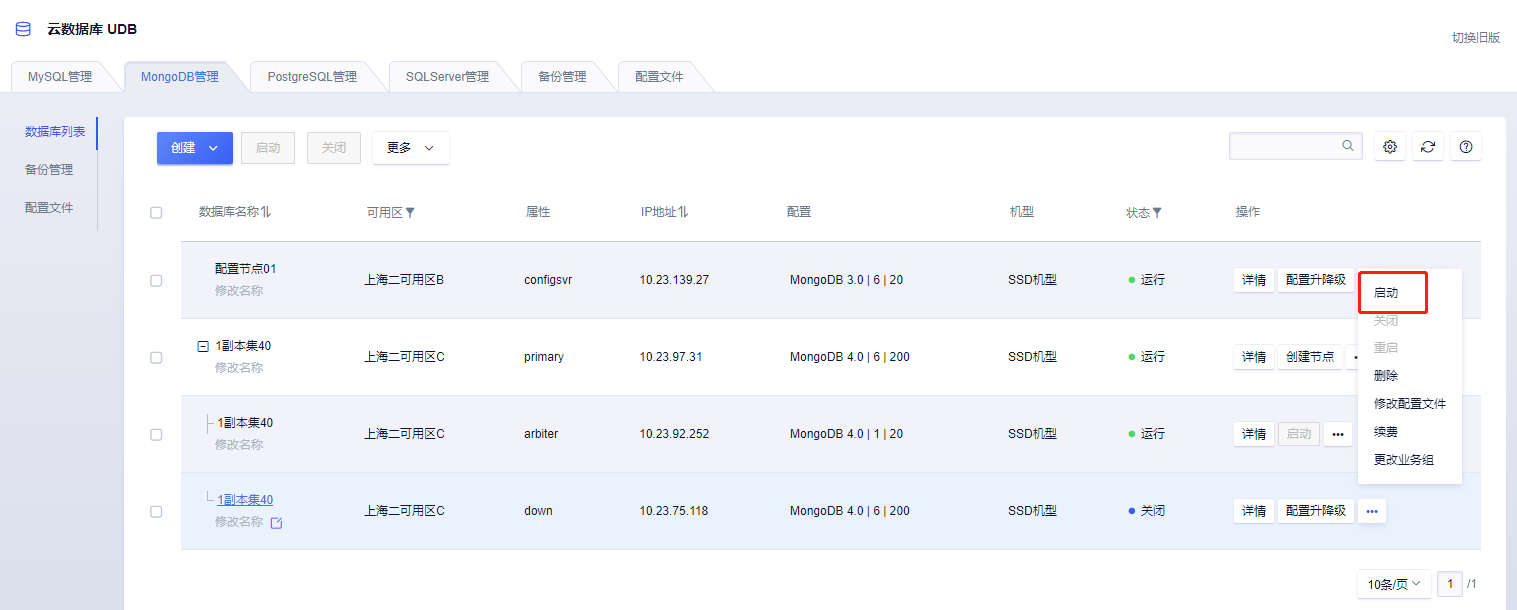Click the 云数据库 UDB logo icon
The height and width of the screenshot is (610, 1517).
[x=22, y=29]
